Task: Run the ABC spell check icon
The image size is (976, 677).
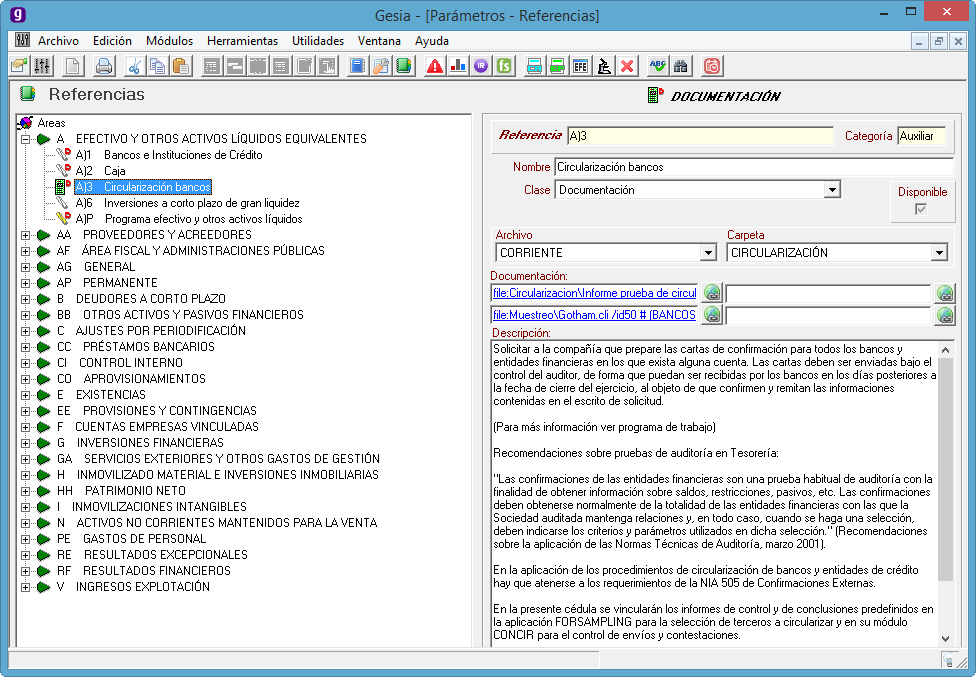Action: 657,66
